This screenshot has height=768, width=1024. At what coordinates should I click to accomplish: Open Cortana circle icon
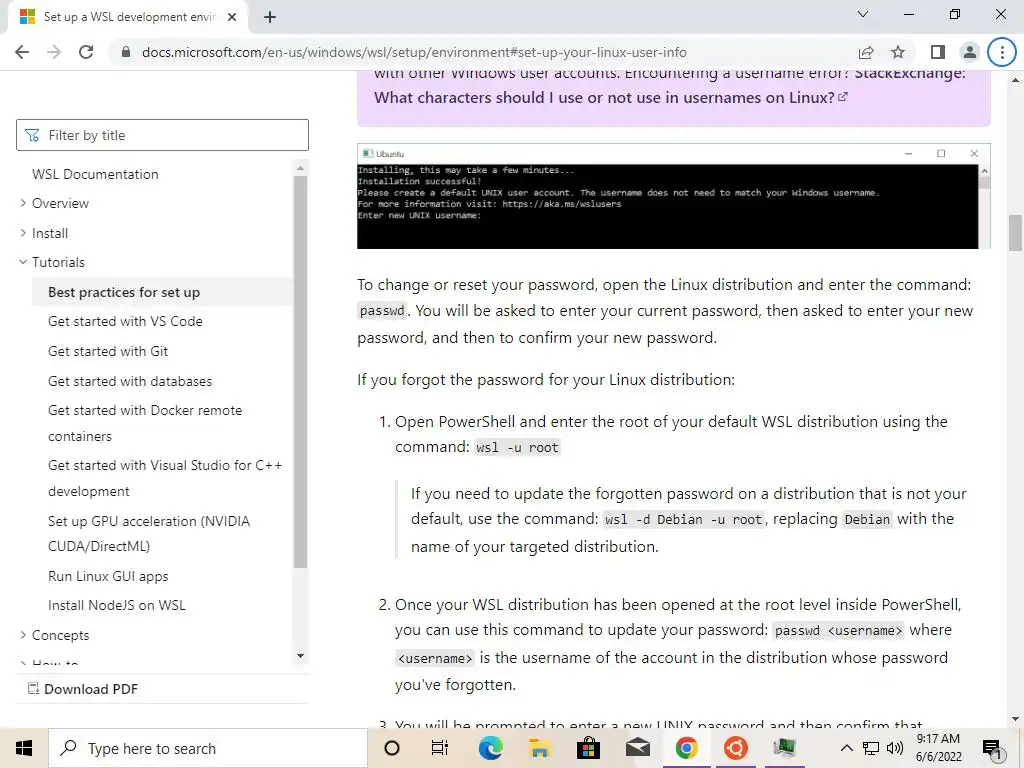[x=392, y=748]
